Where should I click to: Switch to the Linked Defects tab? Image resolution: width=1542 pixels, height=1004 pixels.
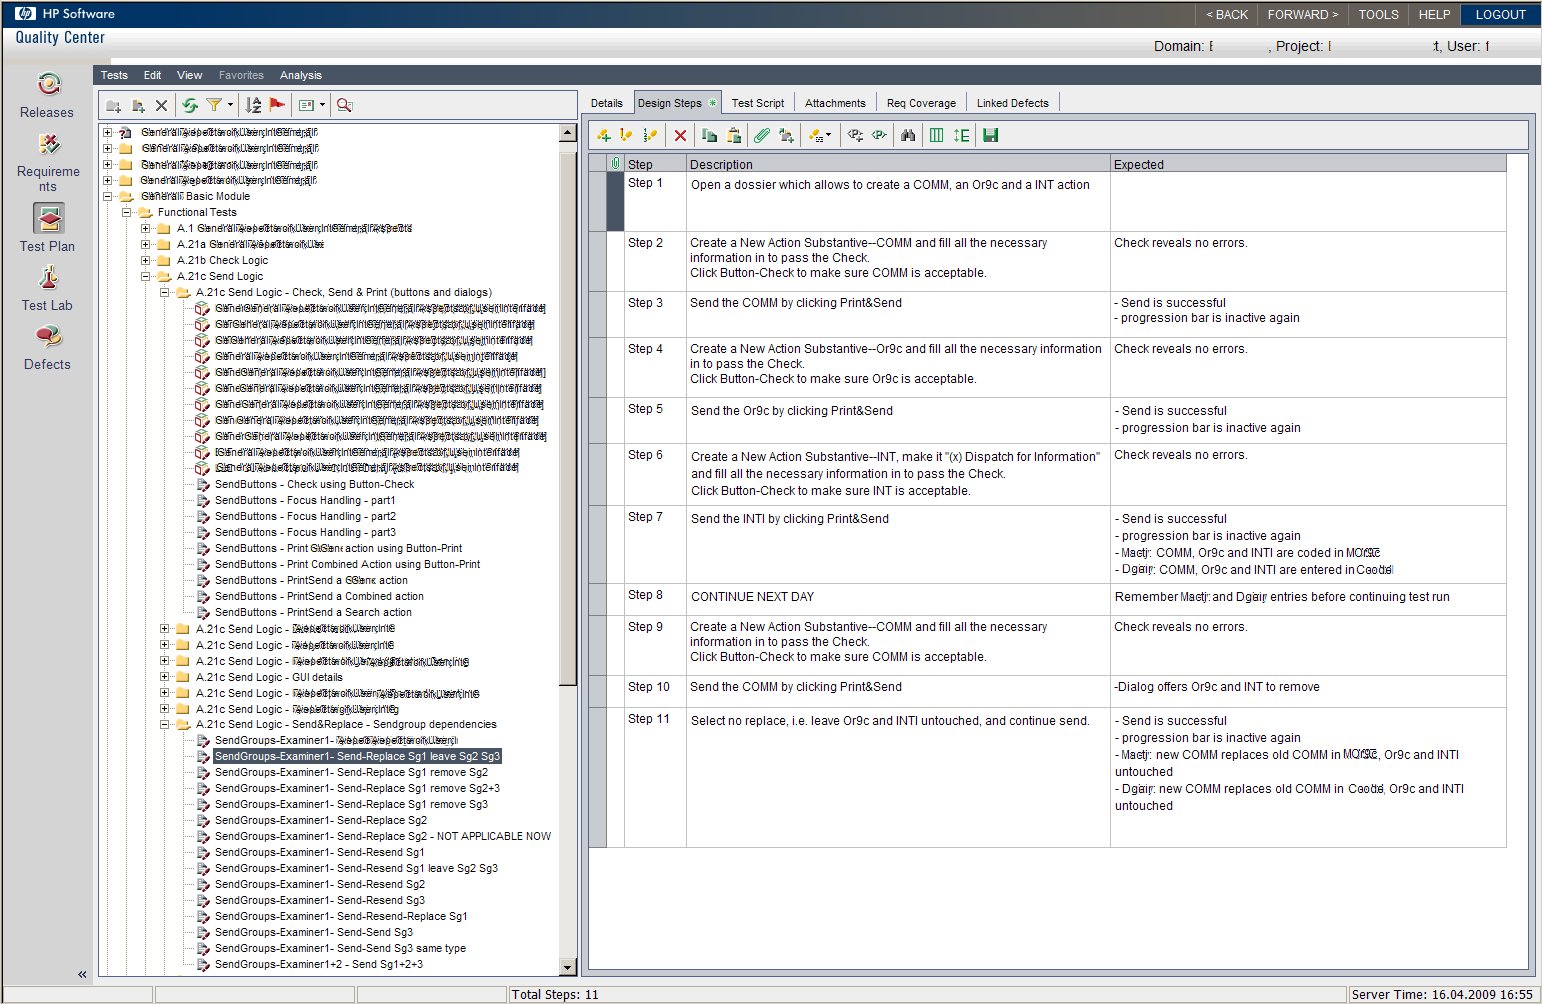[1013, 103]
